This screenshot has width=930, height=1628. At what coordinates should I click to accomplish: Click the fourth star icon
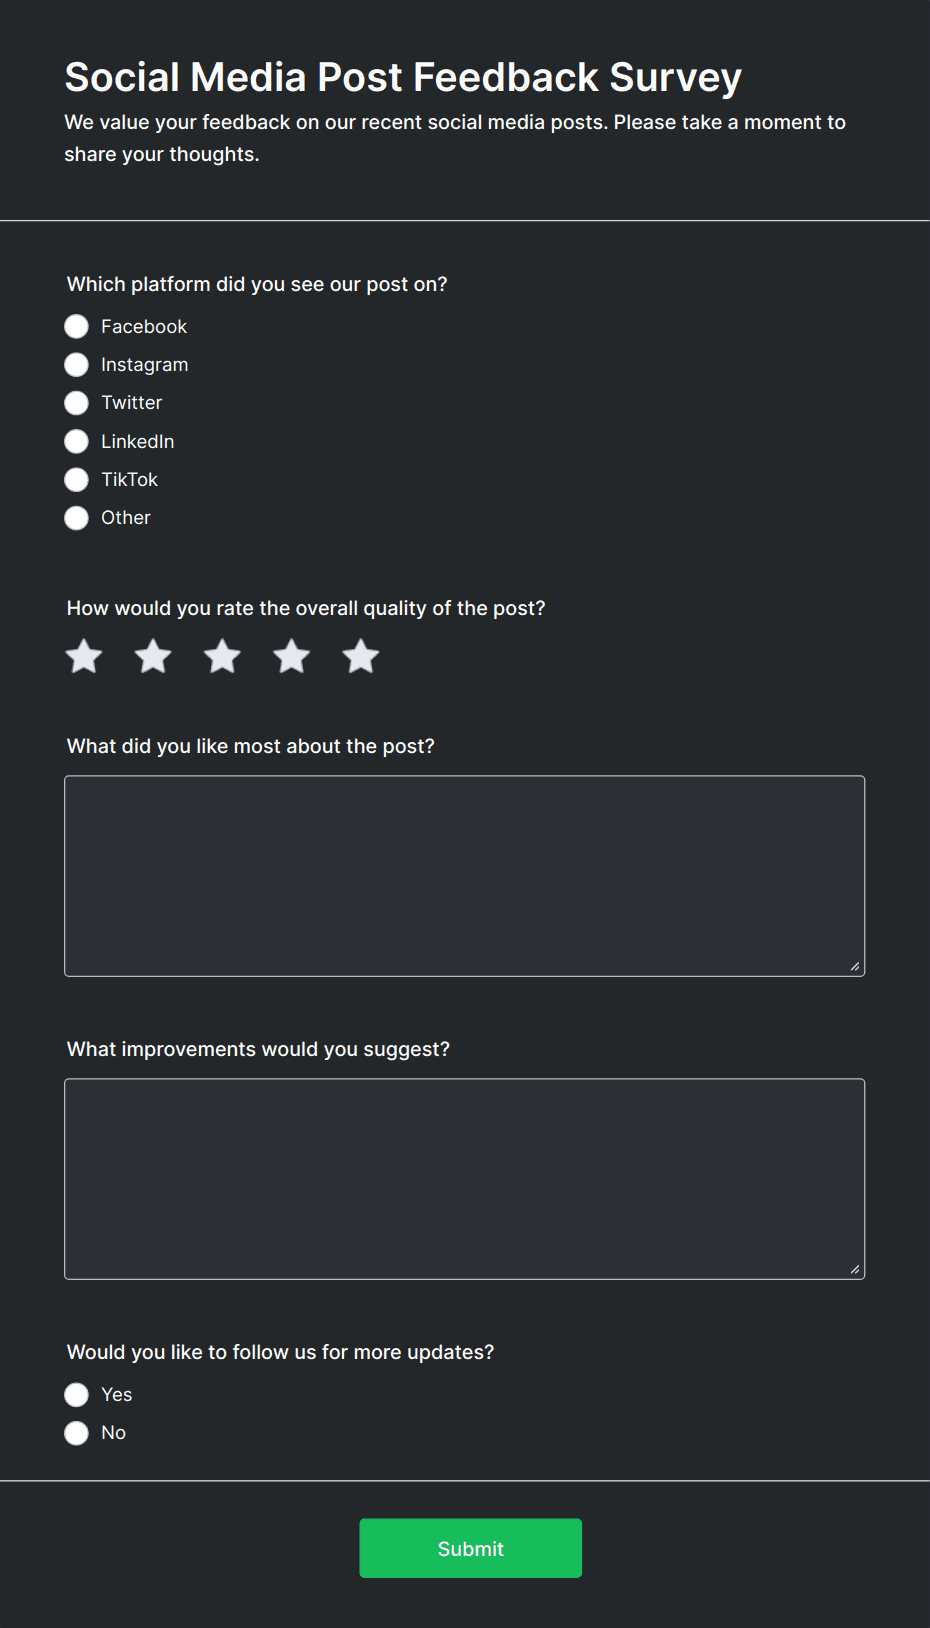point(291,656)
